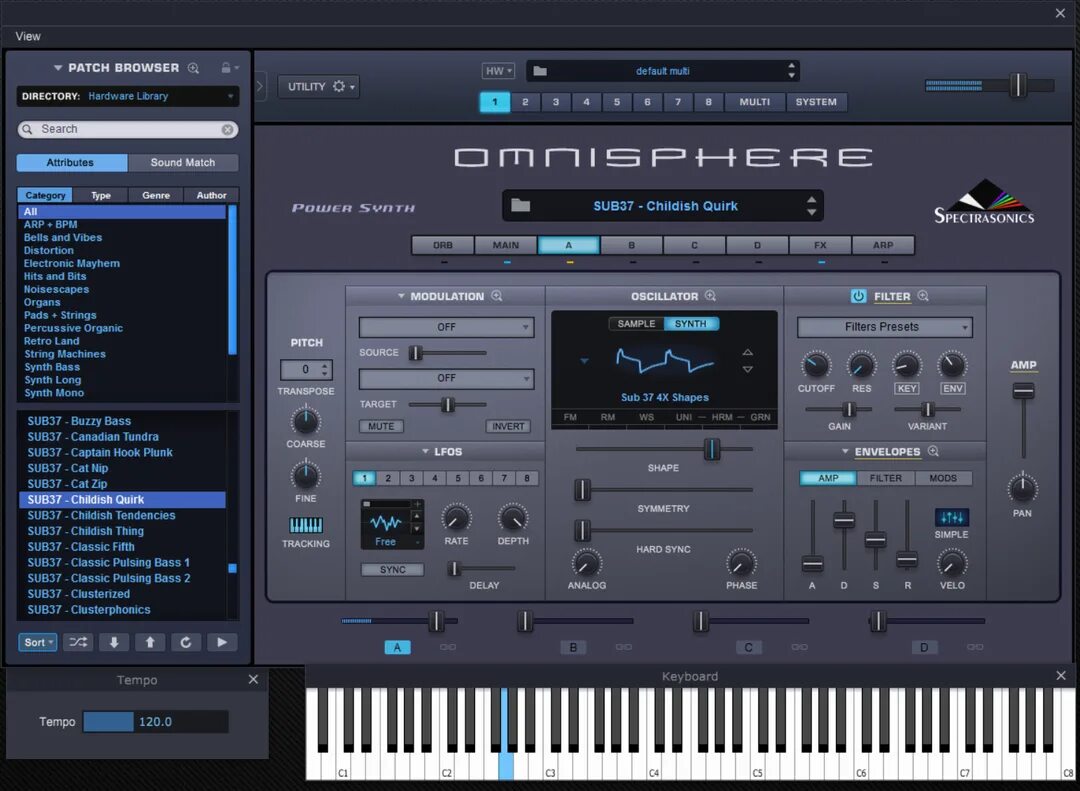
Task: Zoom the Modulation section magnifier
Action: click(x=497, y=296)
